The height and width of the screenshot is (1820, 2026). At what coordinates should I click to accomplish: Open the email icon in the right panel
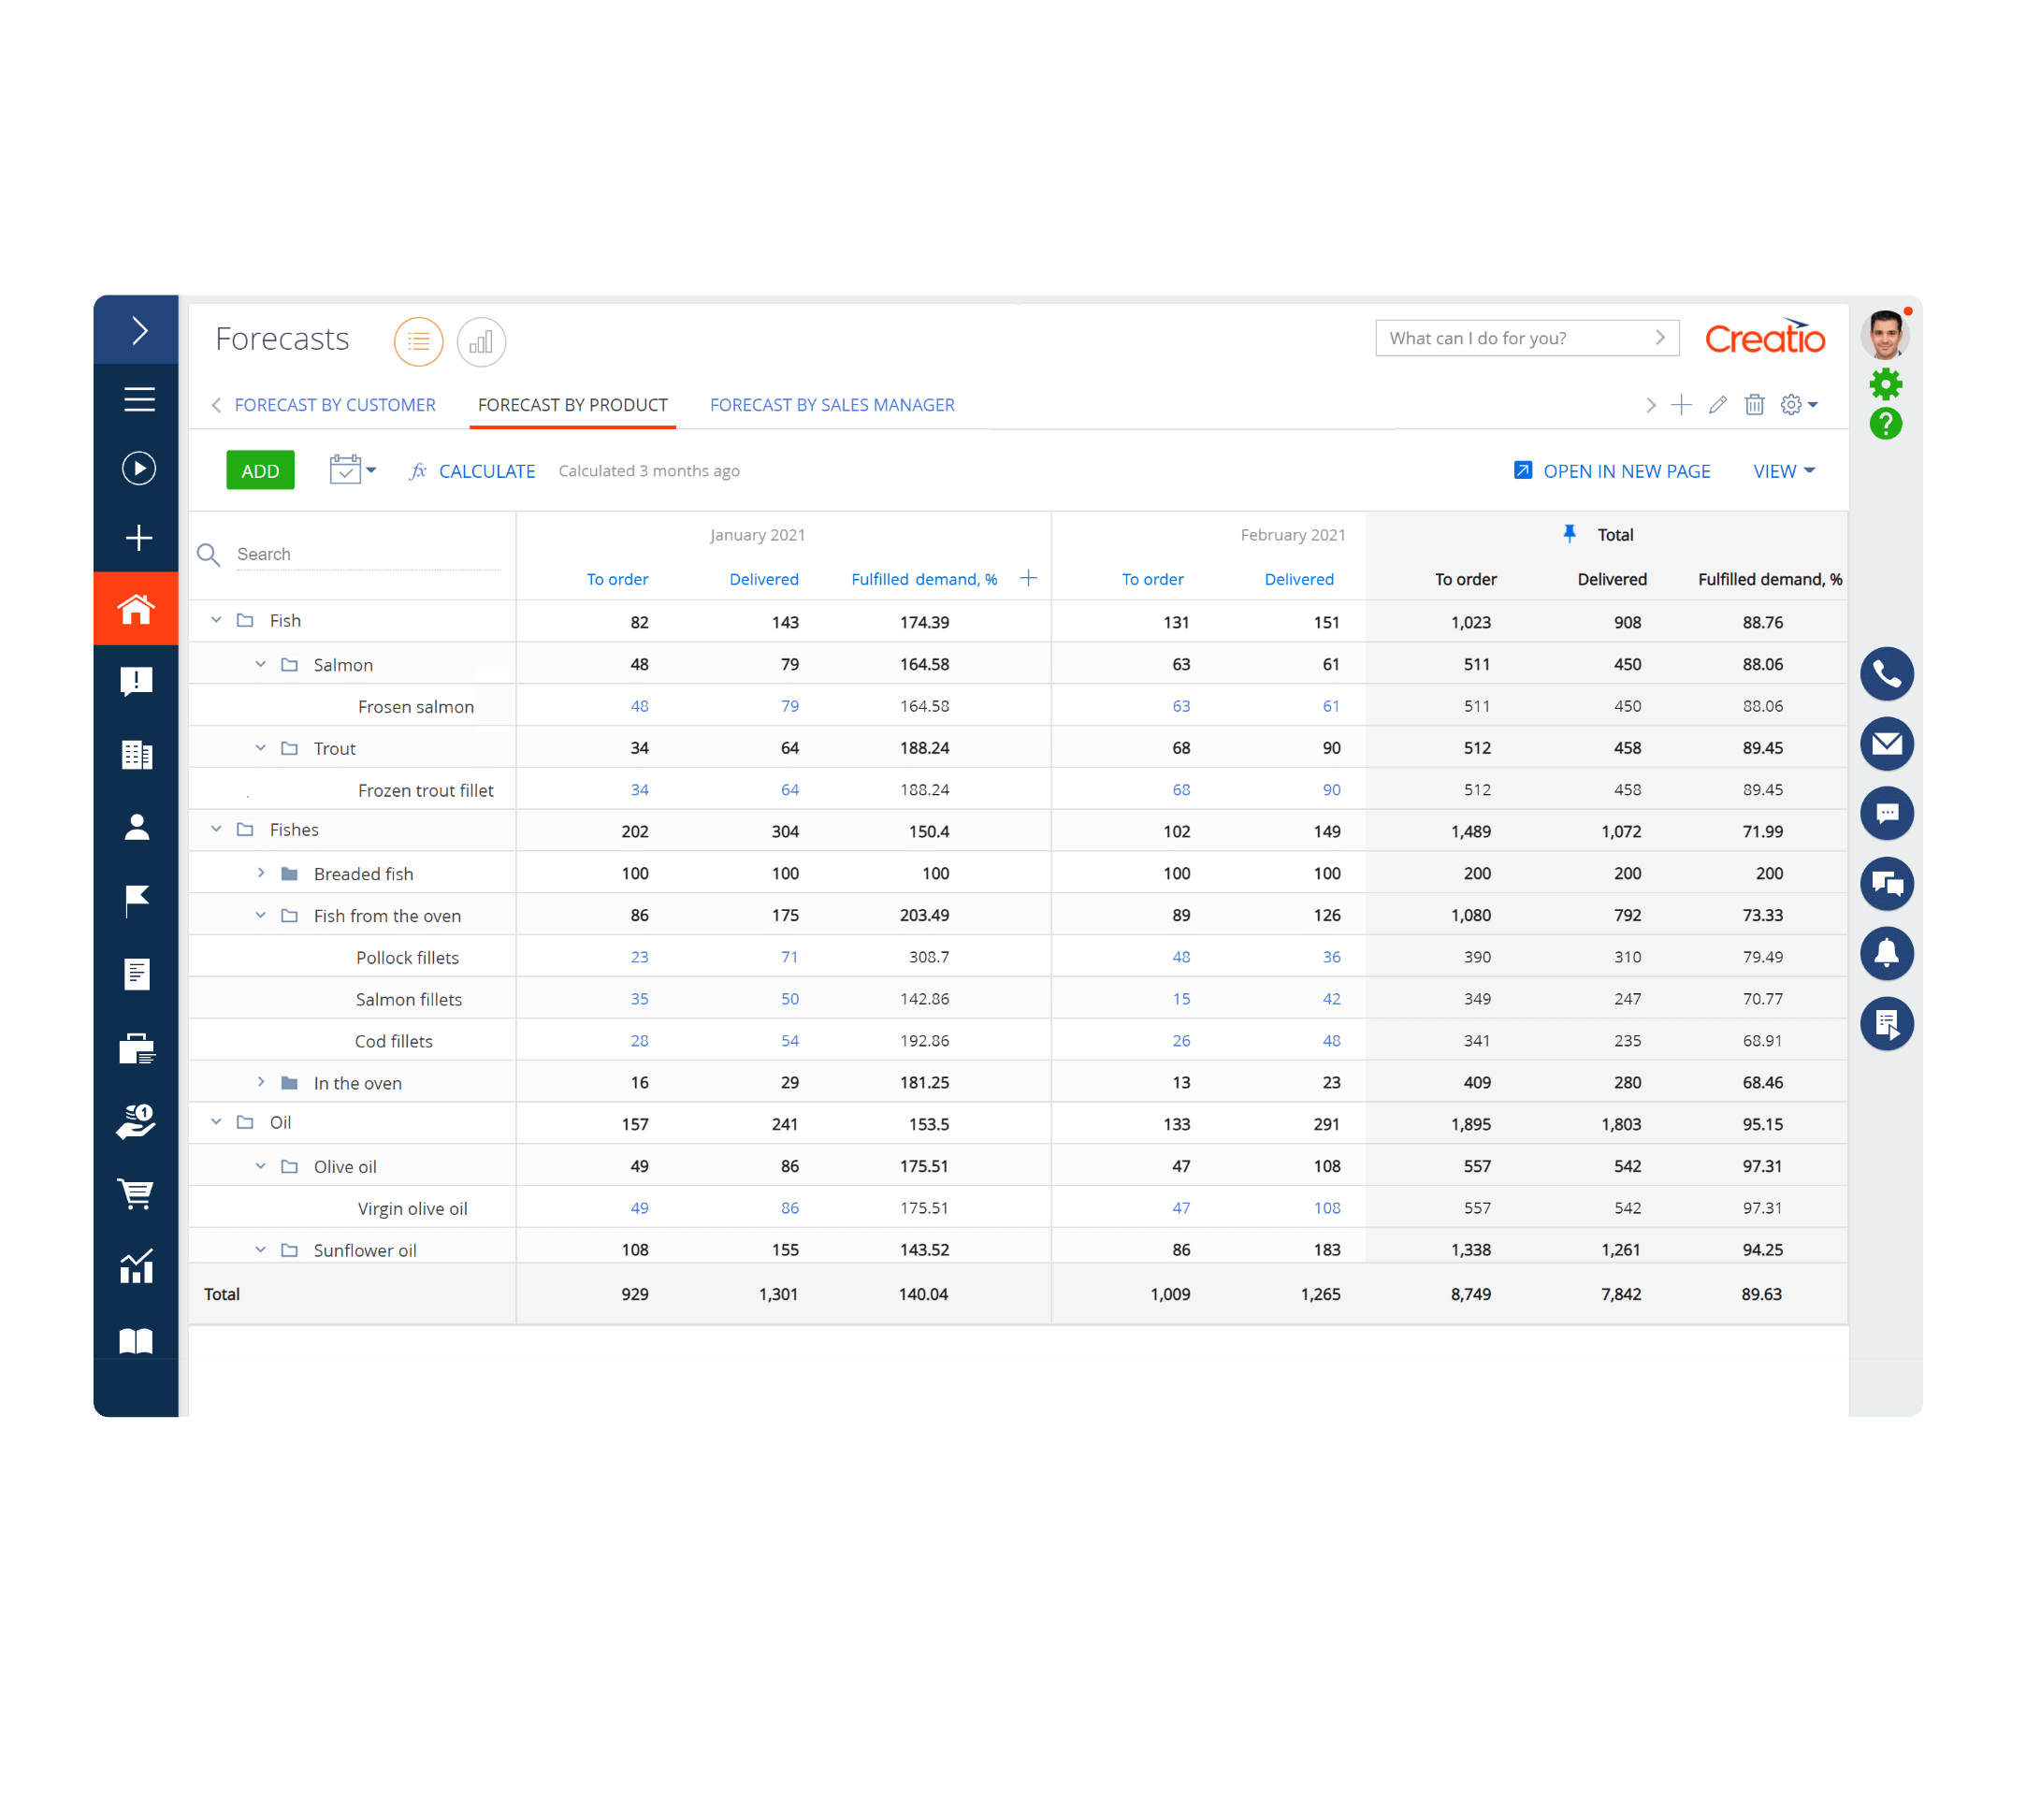coord(1887,744)
